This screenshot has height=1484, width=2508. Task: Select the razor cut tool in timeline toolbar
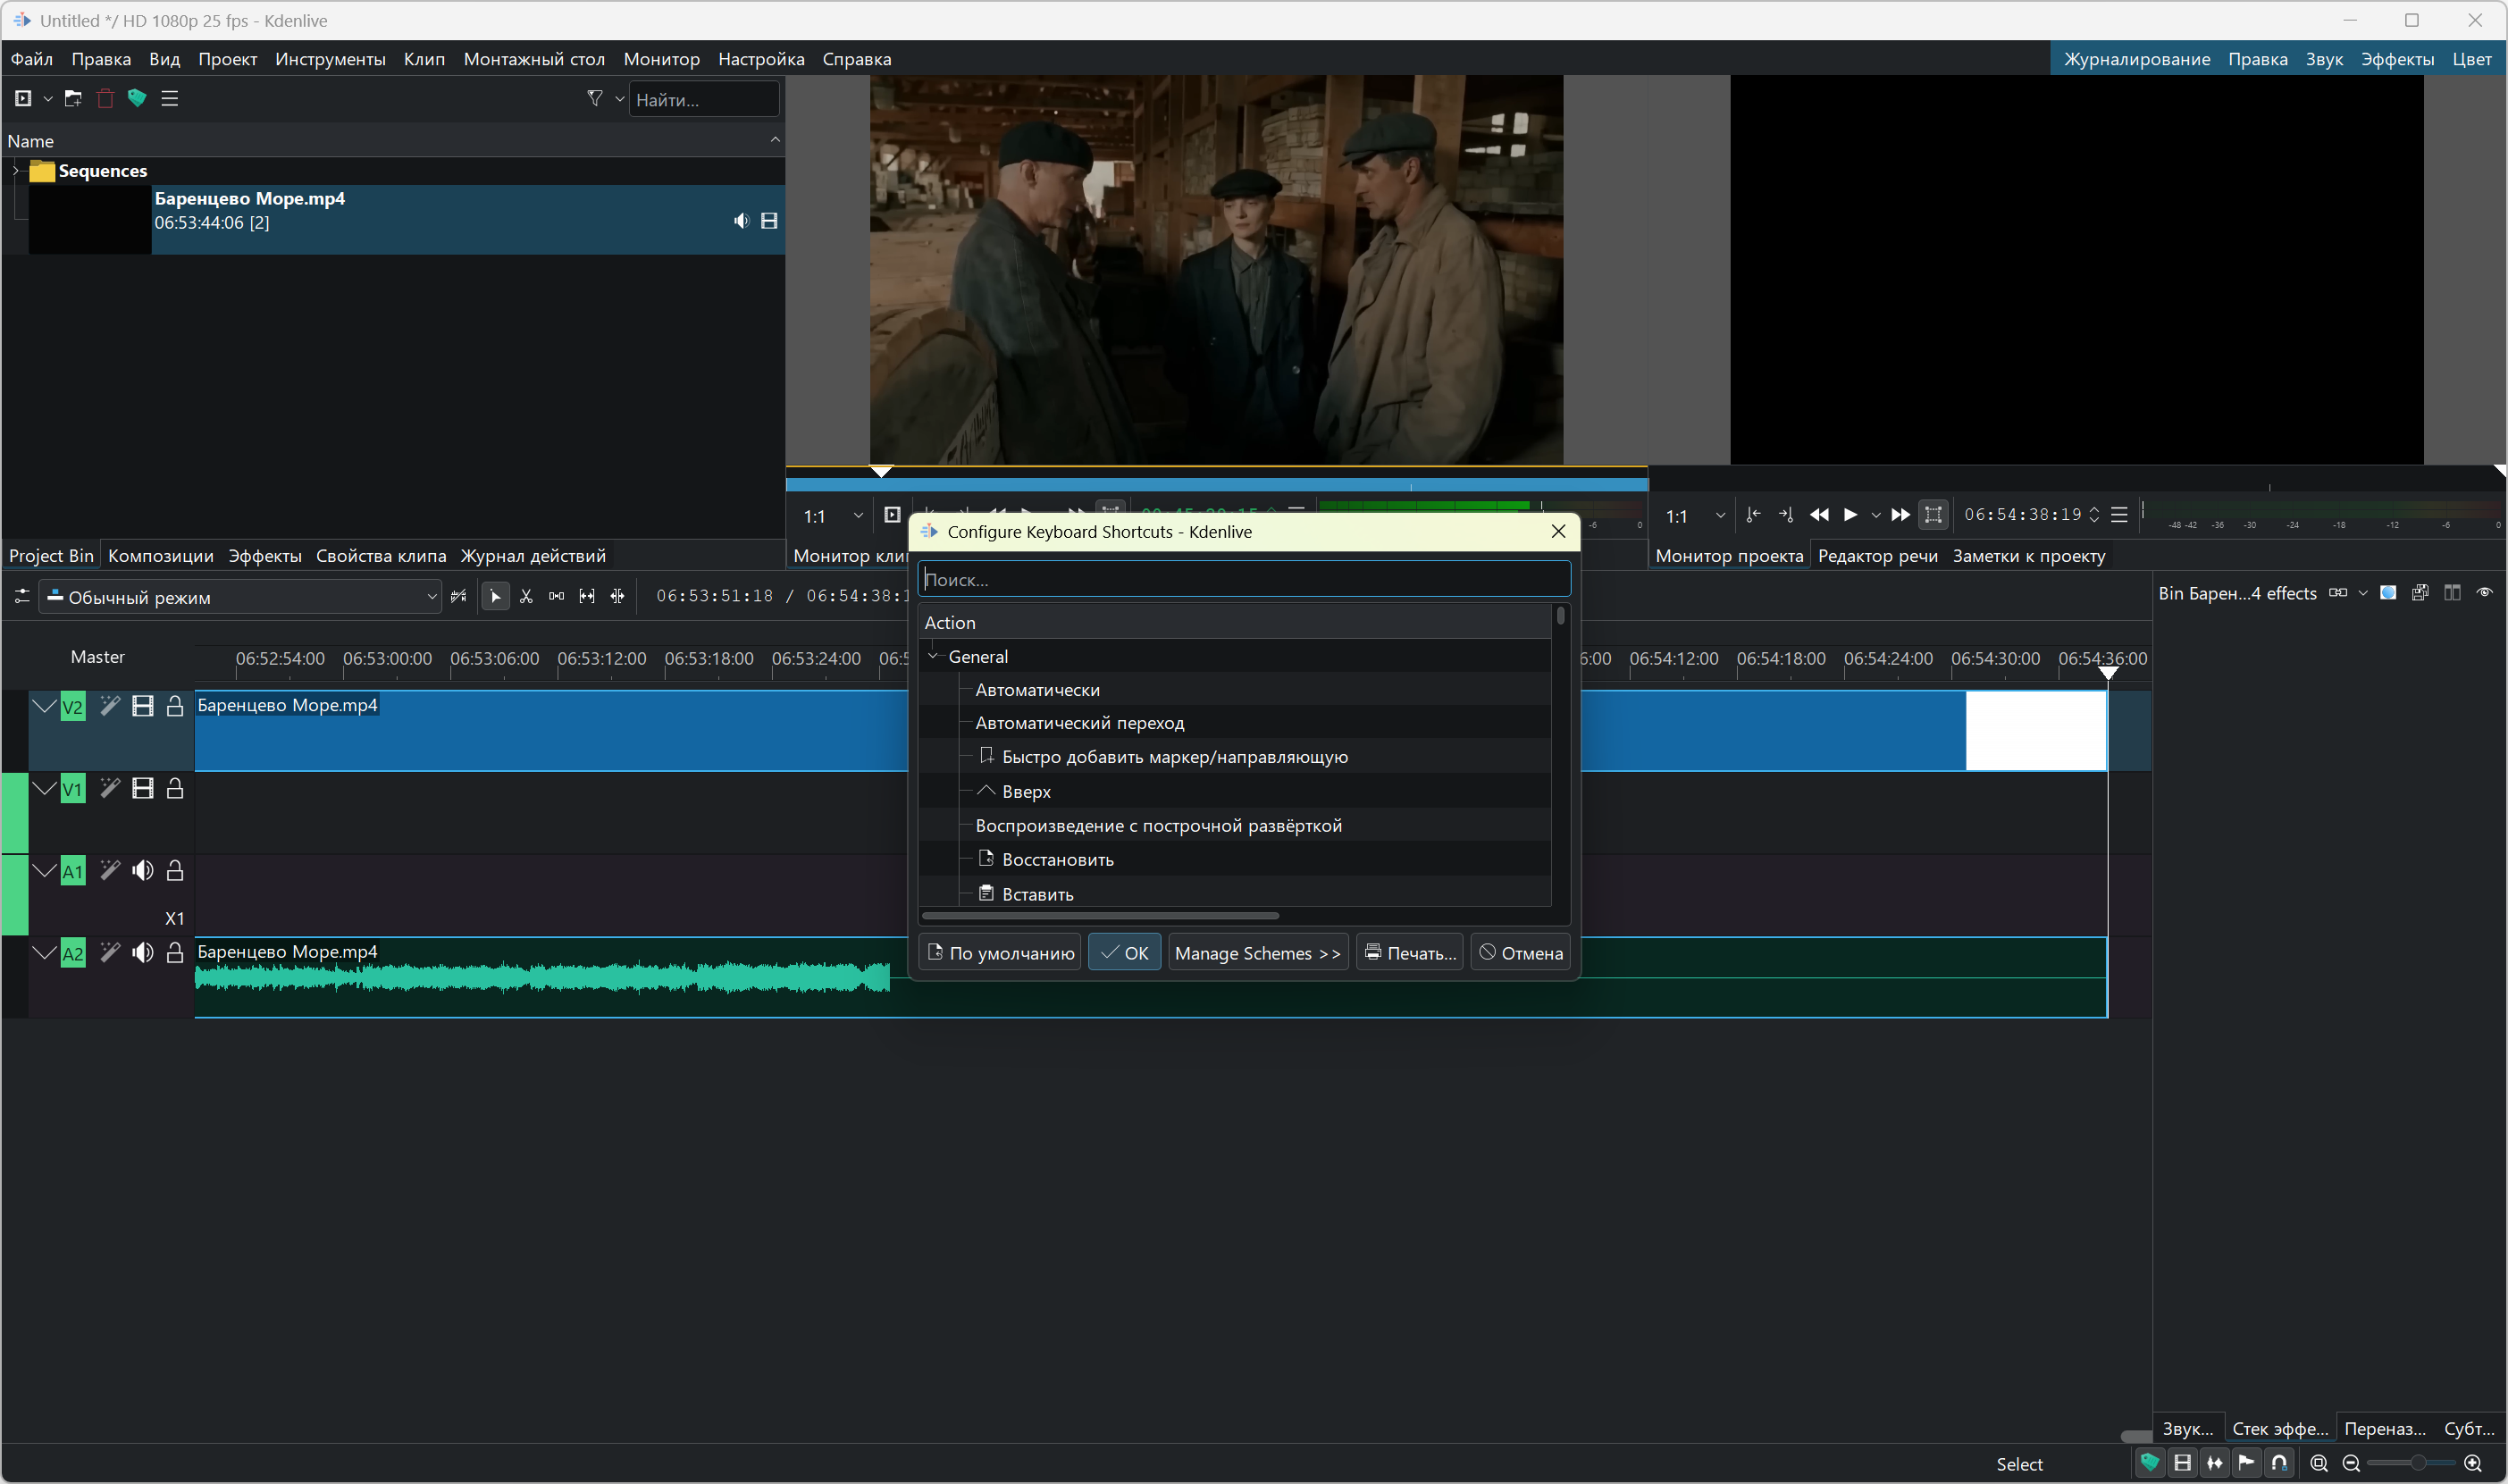point(526,597)
